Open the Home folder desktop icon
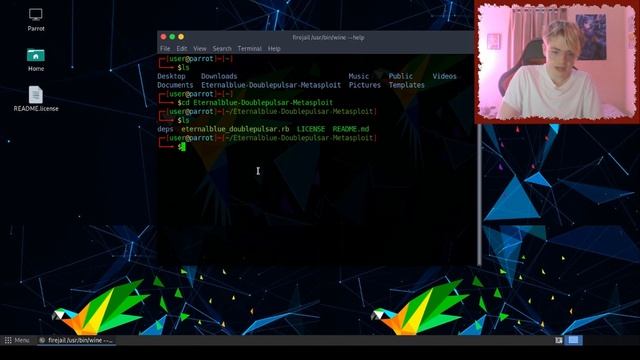This screenshot has width=640, height=360. point(36,60)
